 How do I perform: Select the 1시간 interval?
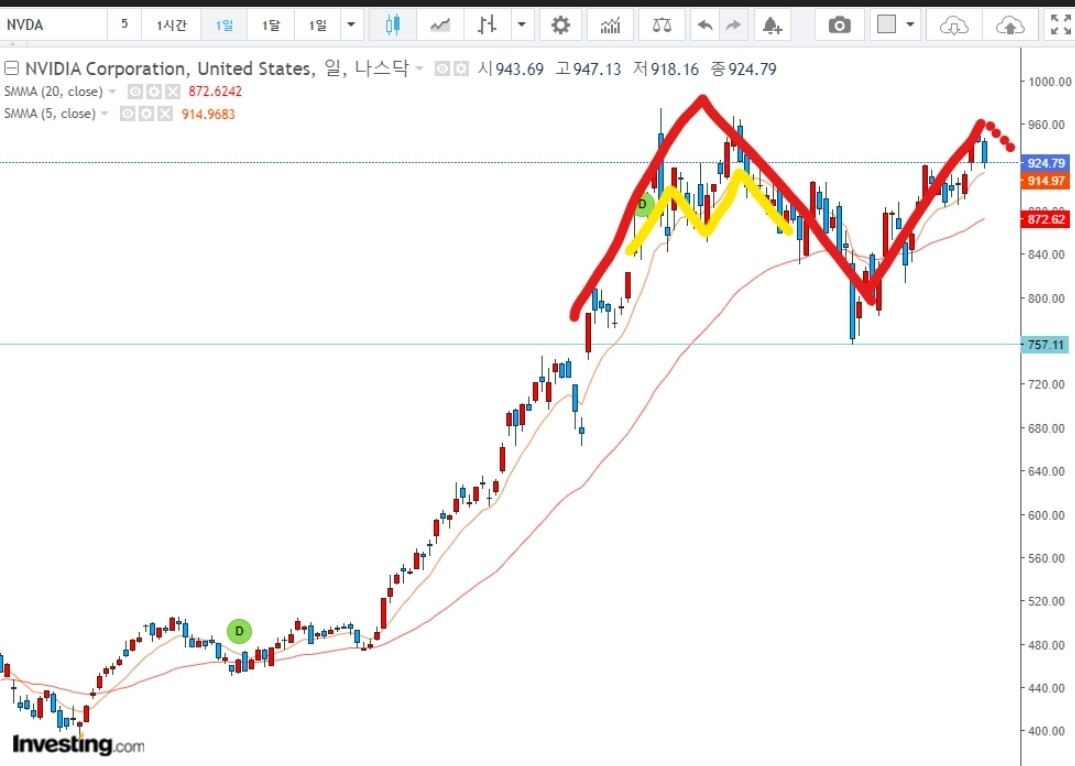171,25
